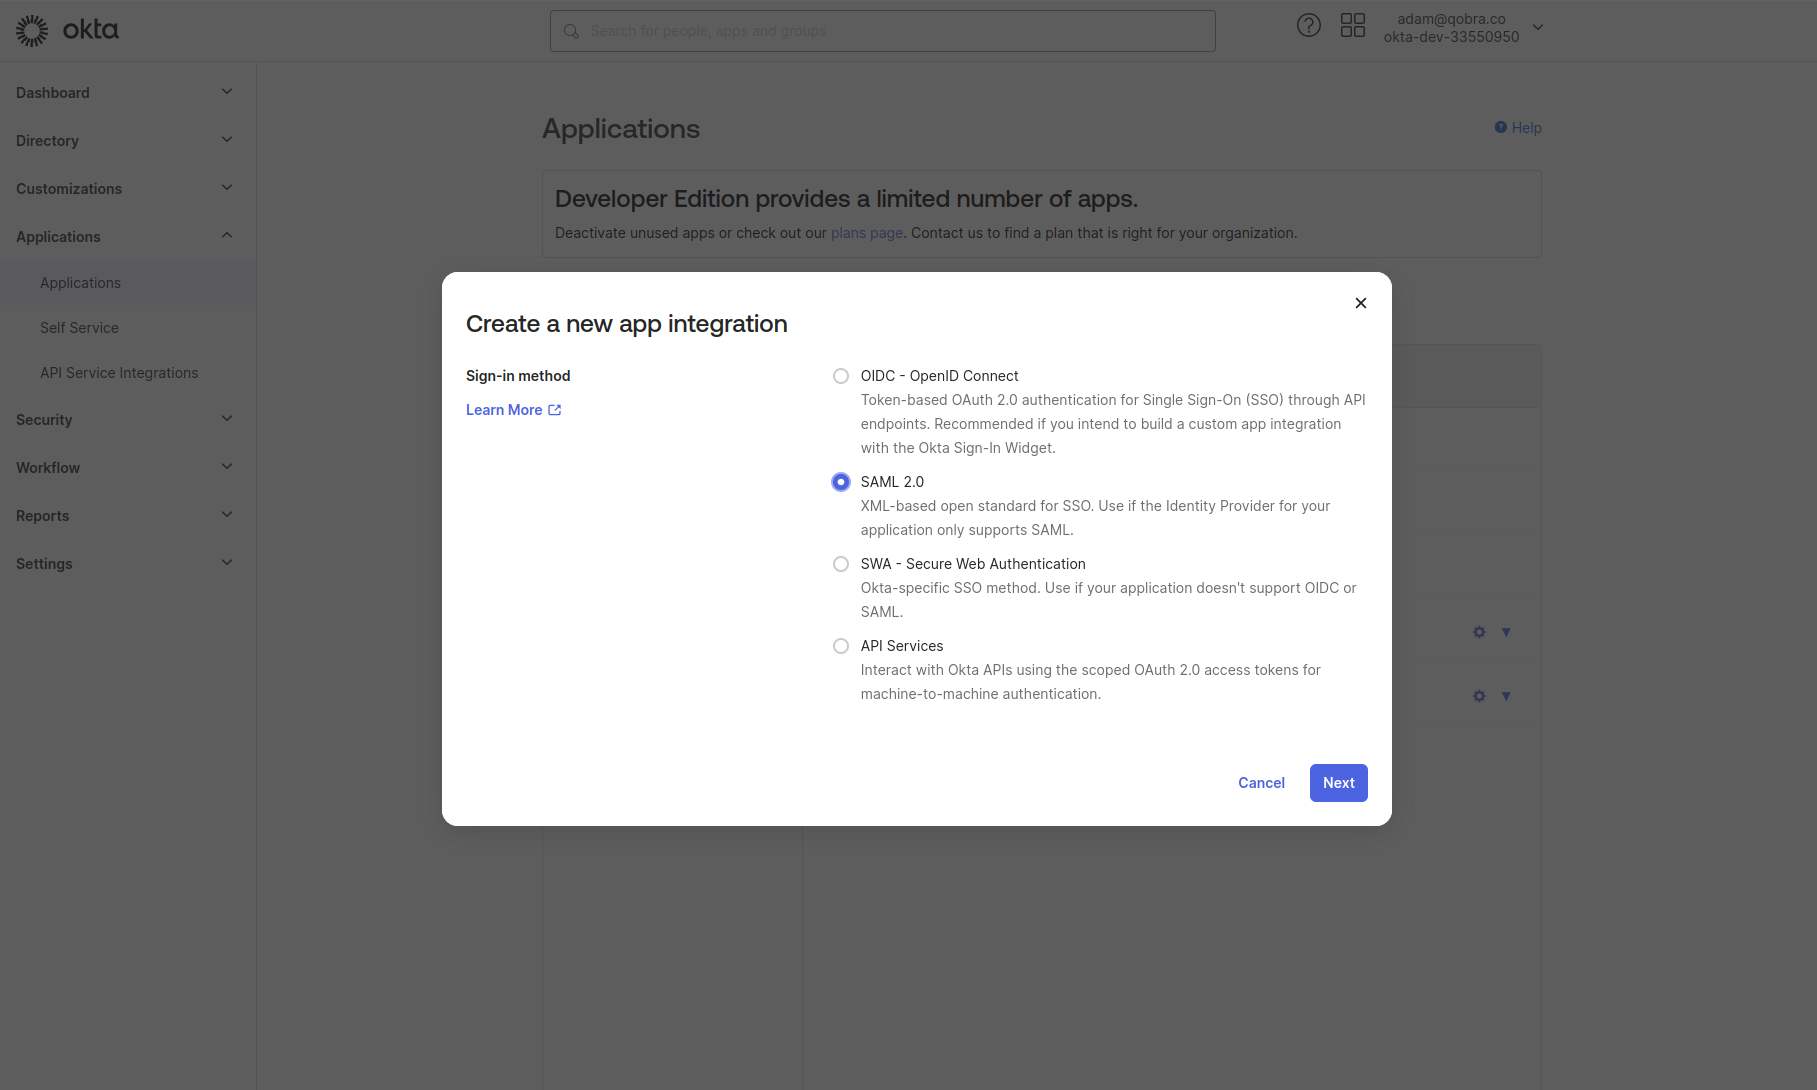
Task: Click the OIDC - OpenID Connect label
Action: 939,376
